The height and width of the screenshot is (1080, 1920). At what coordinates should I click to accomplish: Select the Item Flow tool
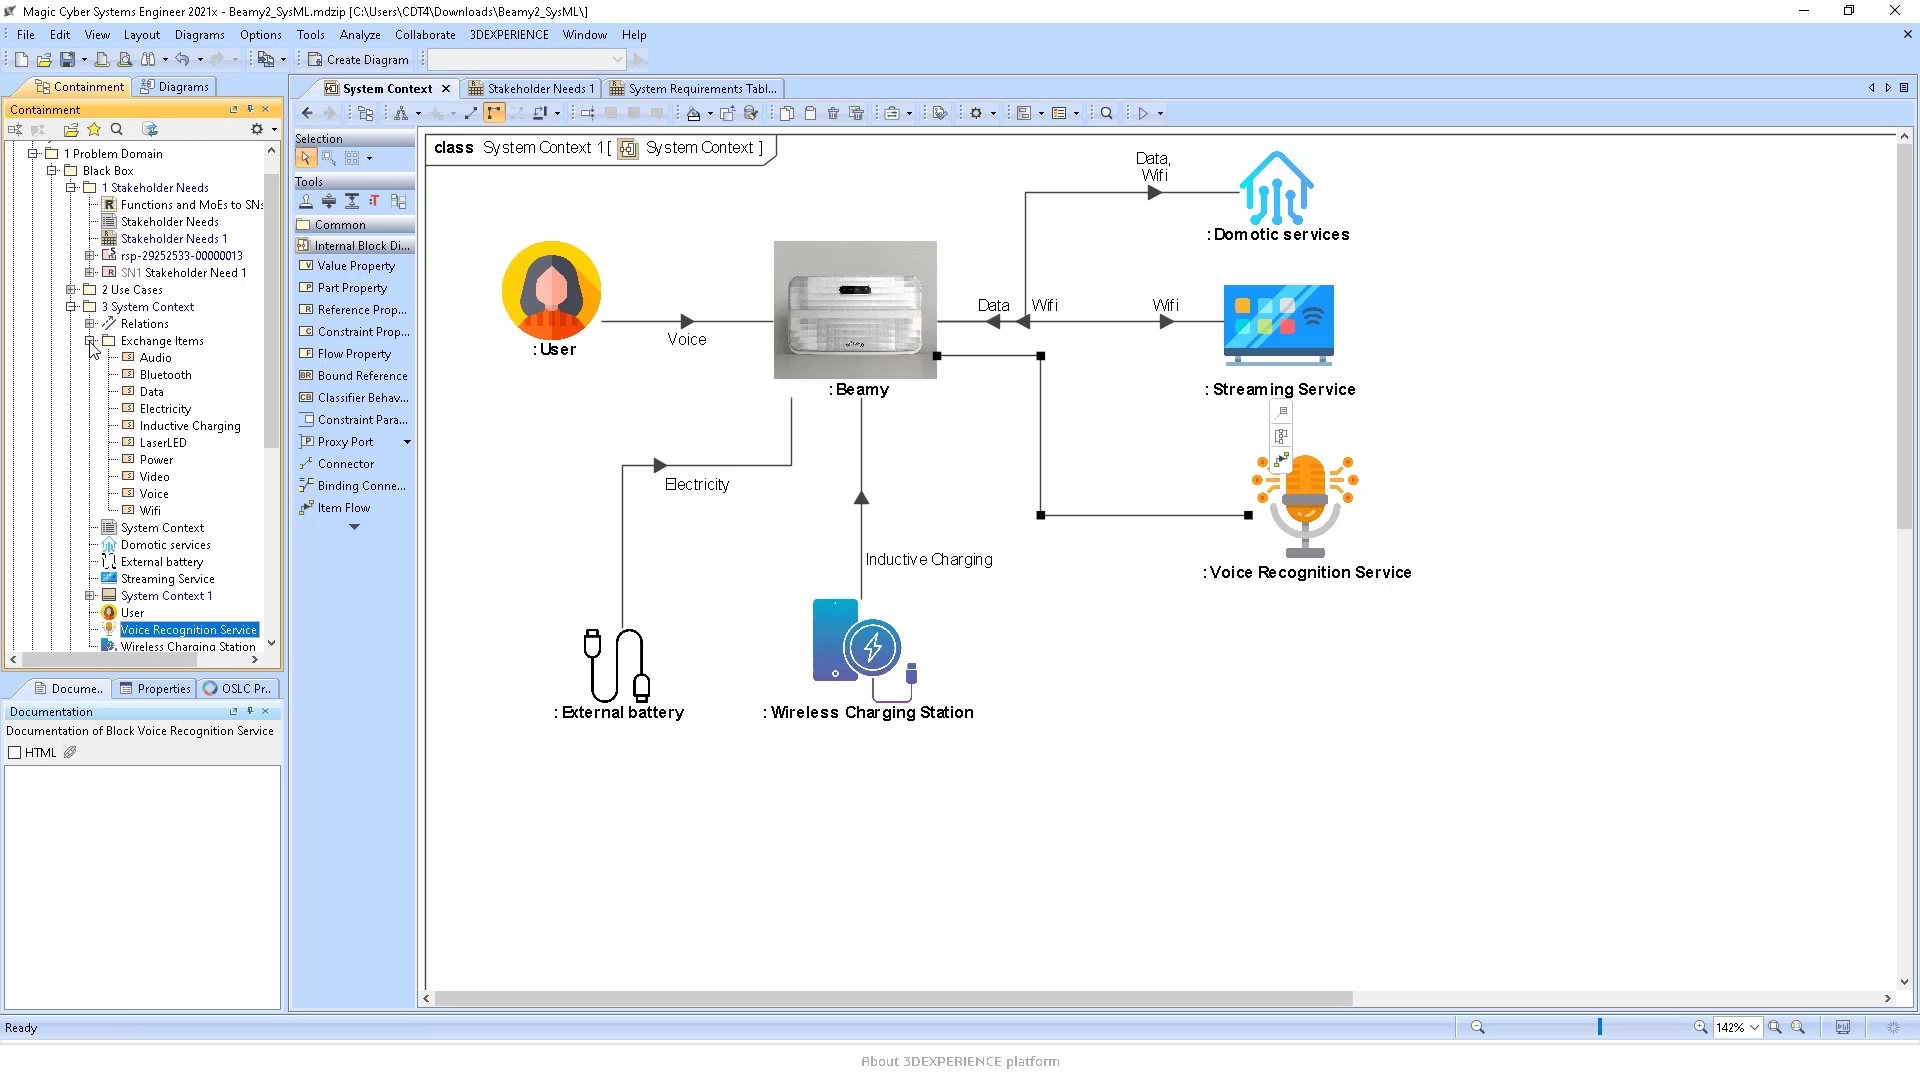coord(343,508)
